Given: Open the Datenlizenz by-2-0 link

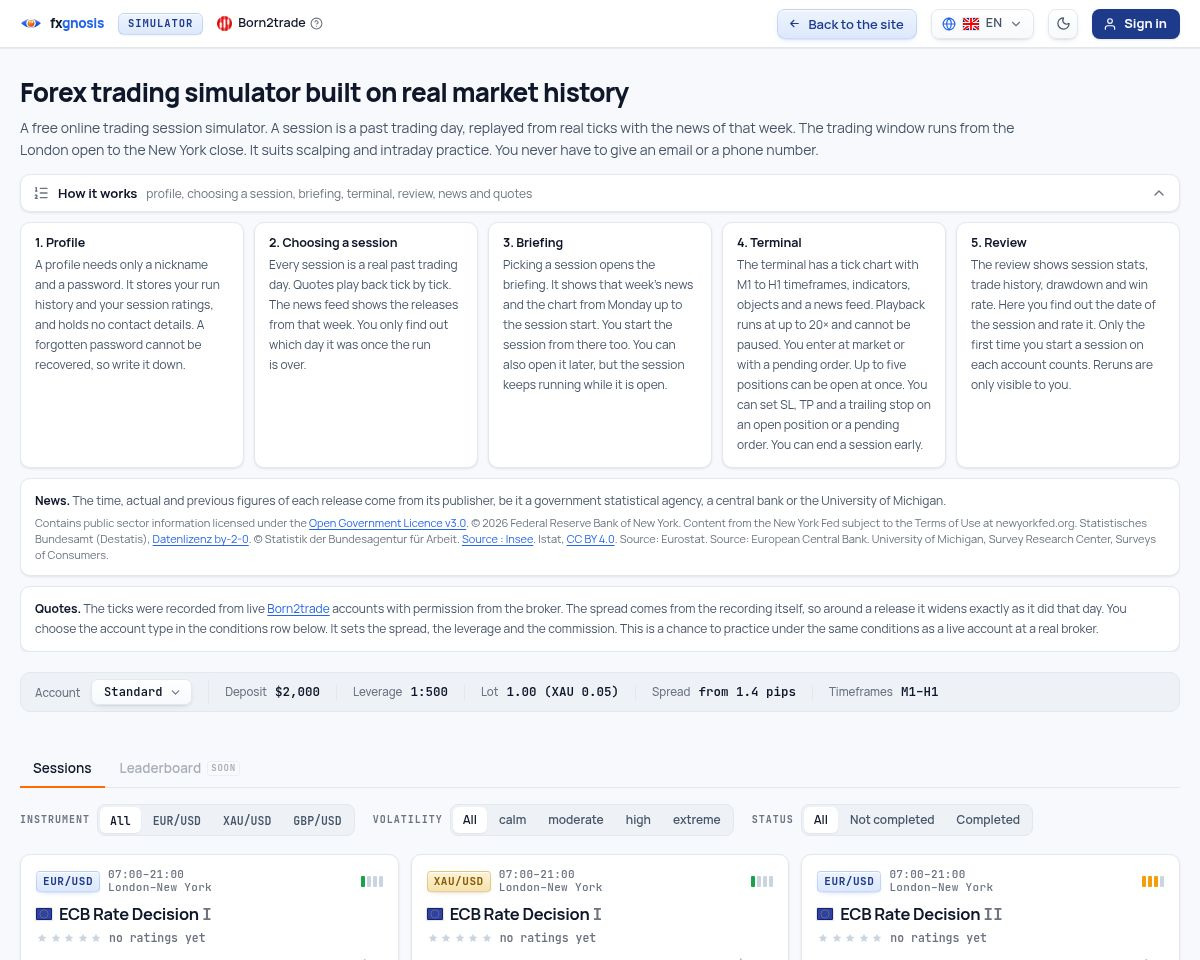Looking at the screenshot, I should click(200, 539).
